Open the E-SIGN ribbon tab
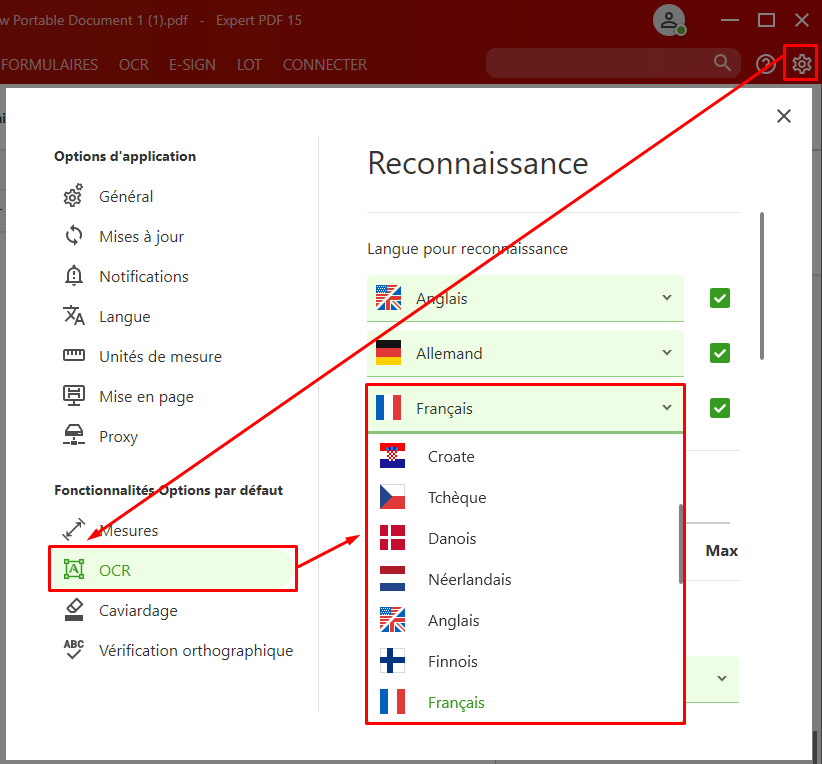Image resolution: width=822 pixels, height=764 pixels. [192, 64]
